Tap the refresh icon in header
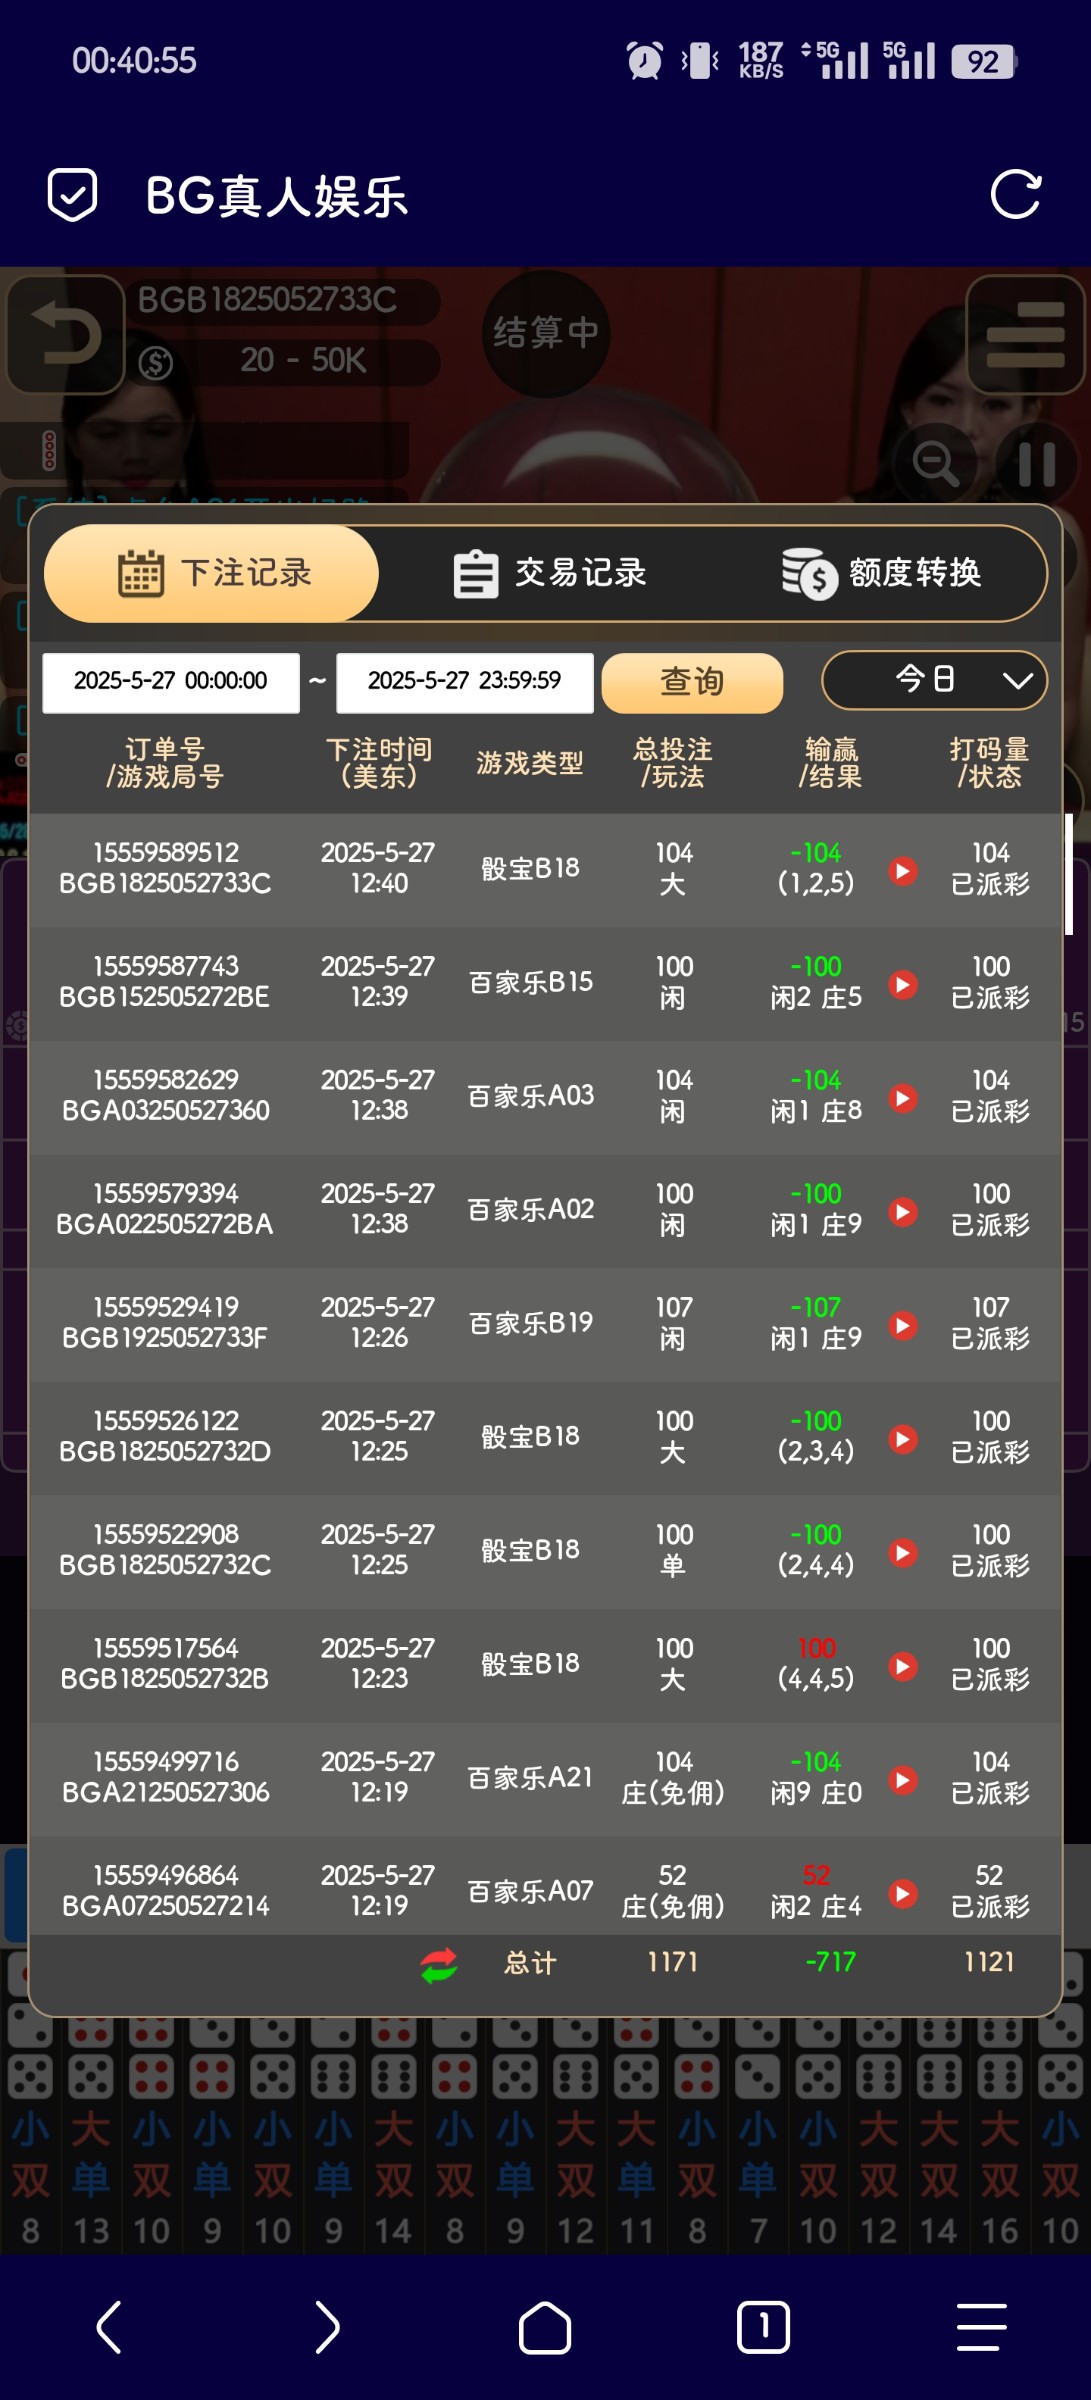Viewport: 1091px width, 2400px height. (x=1015, y=194)
